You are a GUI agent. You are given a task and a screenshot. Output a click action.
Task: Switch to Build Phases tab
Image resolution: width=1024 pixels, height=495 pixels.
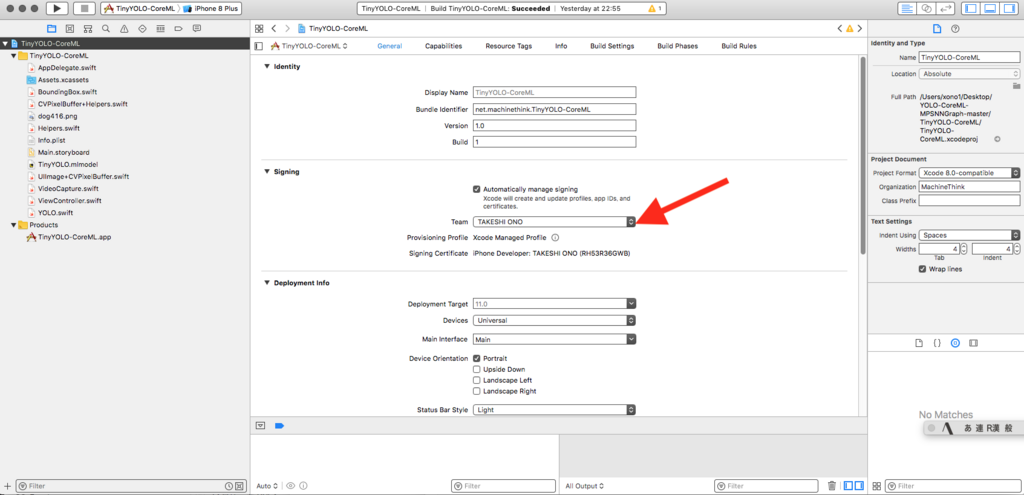pos(677,46)
